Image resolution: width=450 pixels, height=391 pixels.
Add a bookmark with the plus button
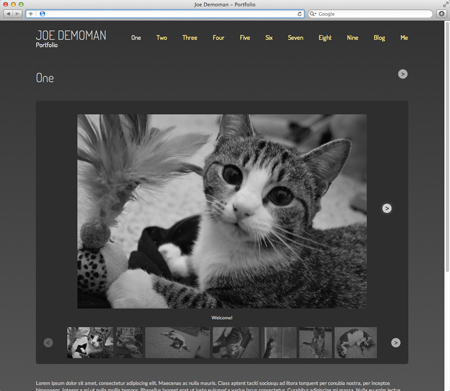(x=31, y=14)
